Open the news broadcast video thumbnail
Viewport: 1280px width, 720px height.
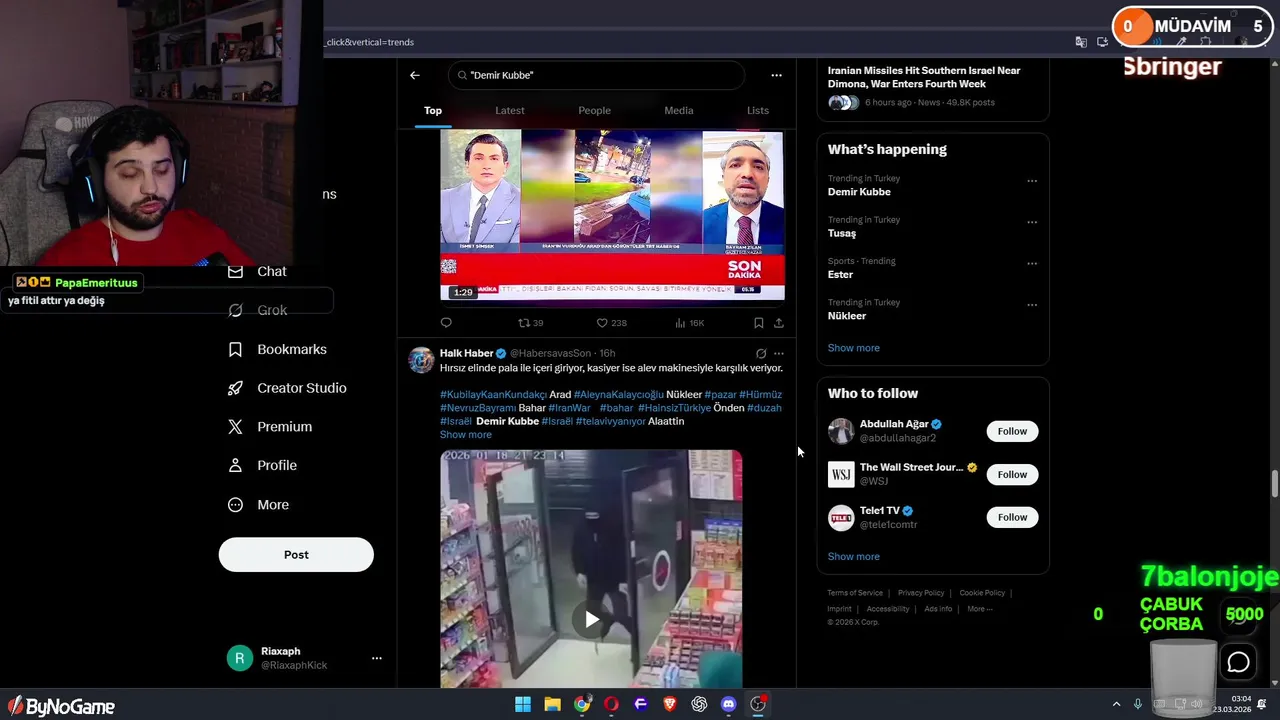click(612, 215)
